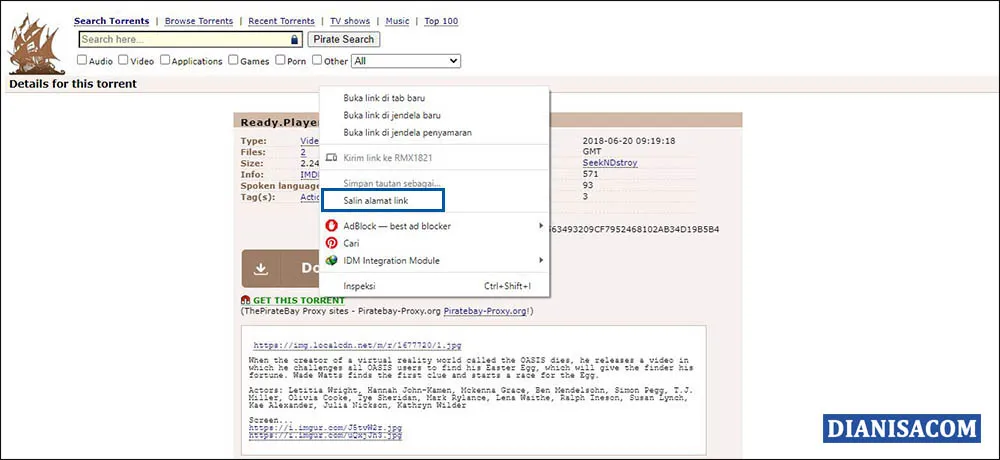This screenshot has height=460, width=1000.
Task: Open the Search Torrents link
Action: (112, 21)
